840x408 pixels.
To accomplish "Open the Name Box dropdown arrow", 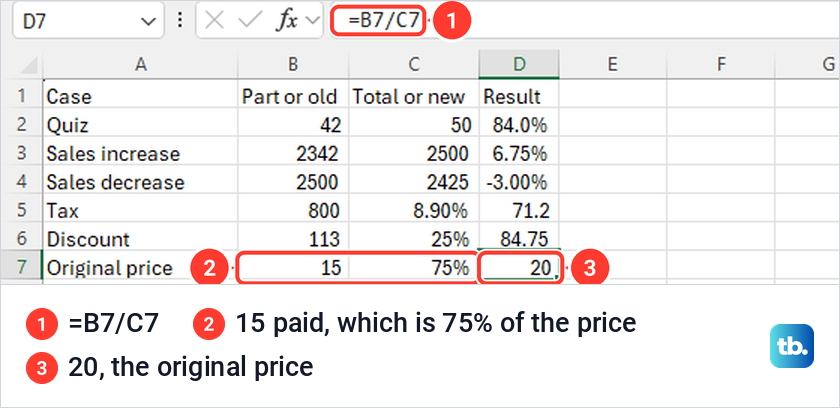I will click(x=147, y=21).
